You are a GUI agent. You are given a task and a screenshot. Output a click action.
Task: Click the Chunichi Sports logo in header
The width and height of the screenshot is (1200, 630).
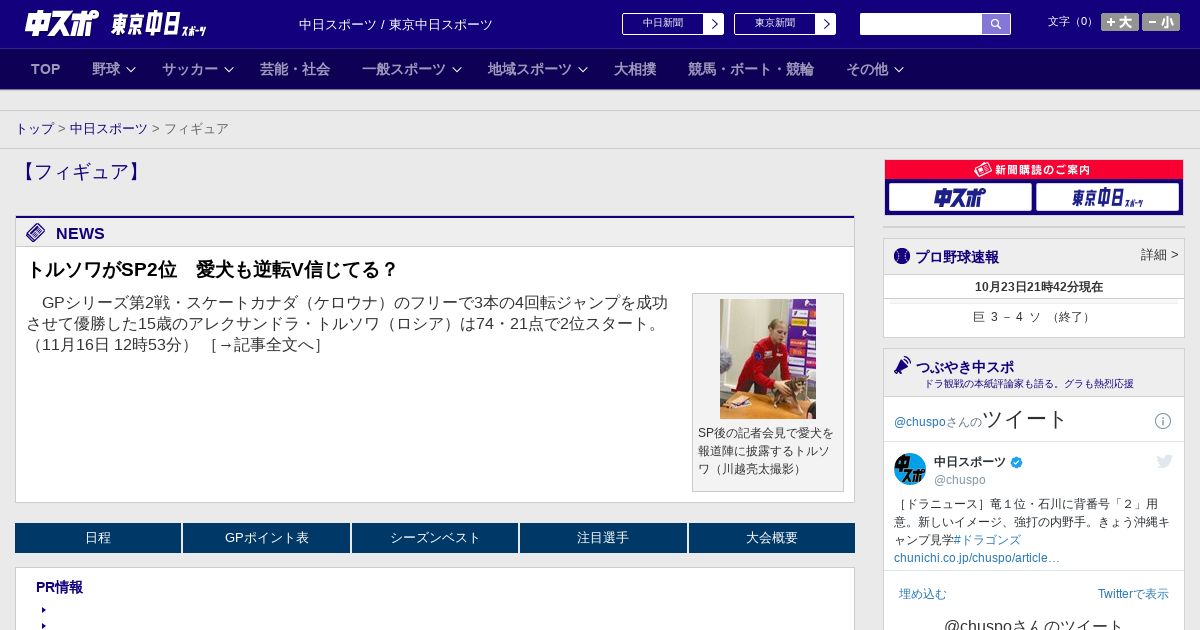pos(61,23)
